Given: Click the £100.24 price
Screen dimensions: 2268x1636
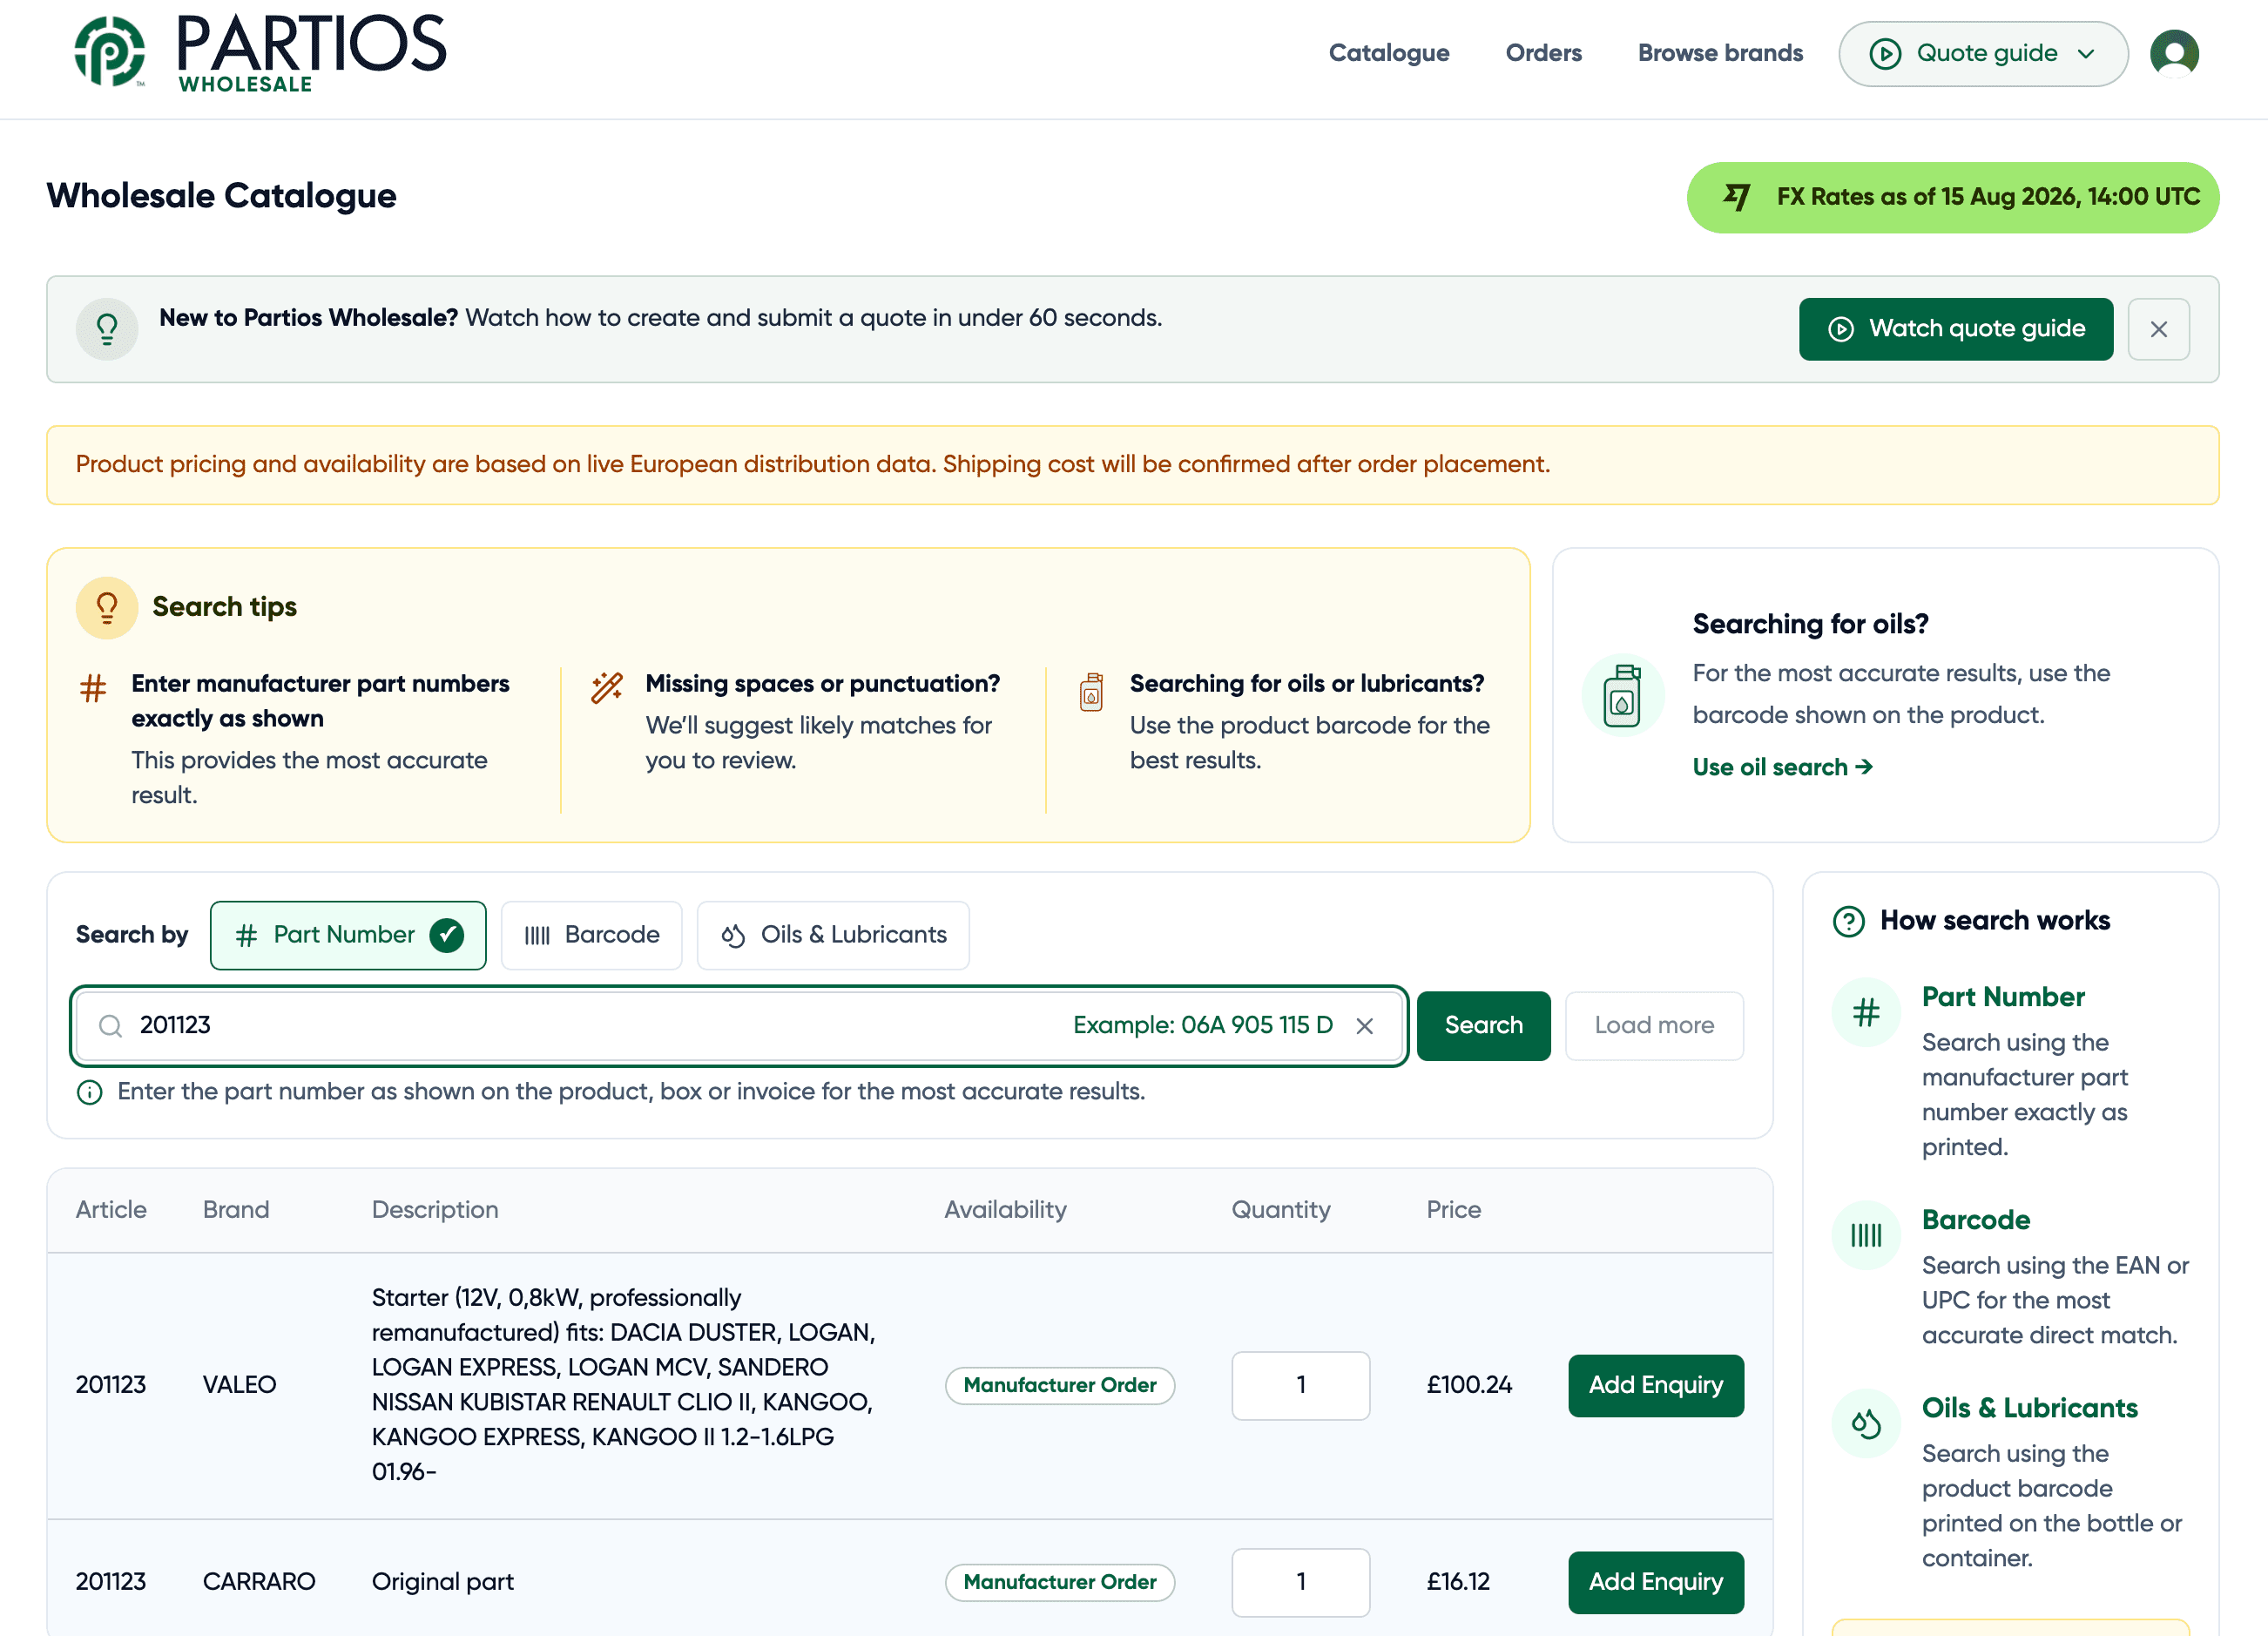Looking at the screenshot, I should [x=1469, y=1385].
